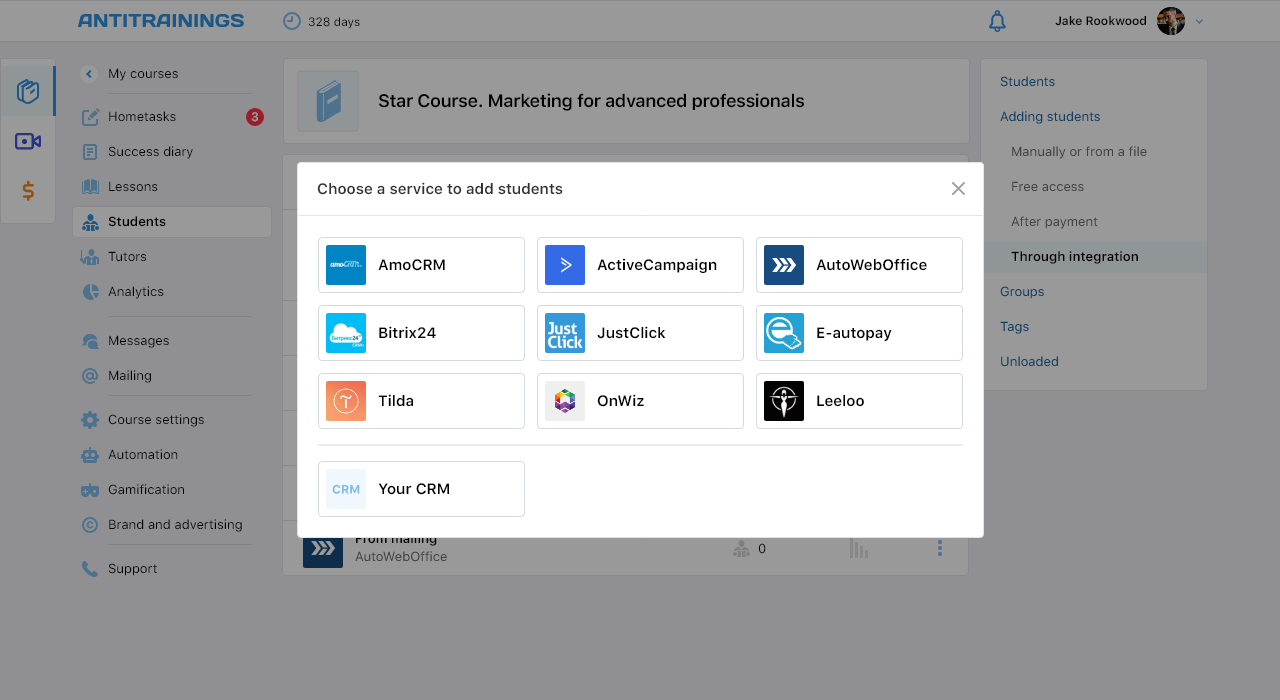Image resolution: width=1280 pixels, height=700 pixels.
Task: Click the Hometasks pencil icon
Action: pos(90,117)
